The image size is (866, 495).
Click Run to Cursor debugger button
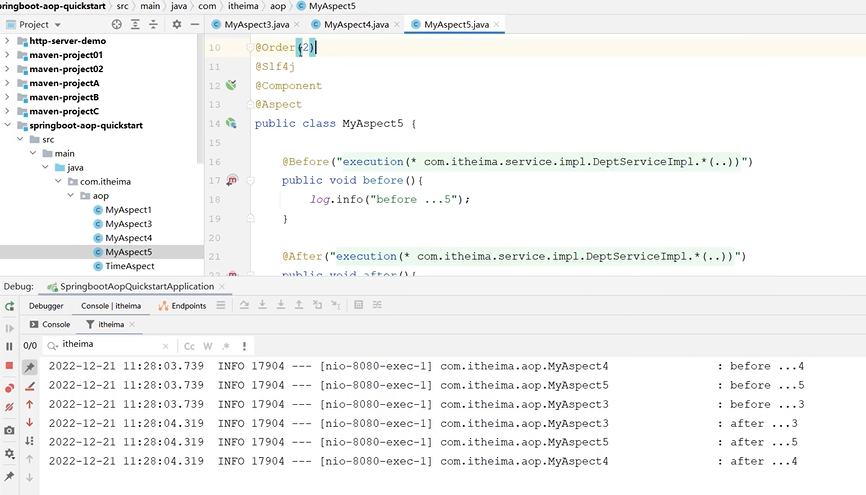(335, 305)
